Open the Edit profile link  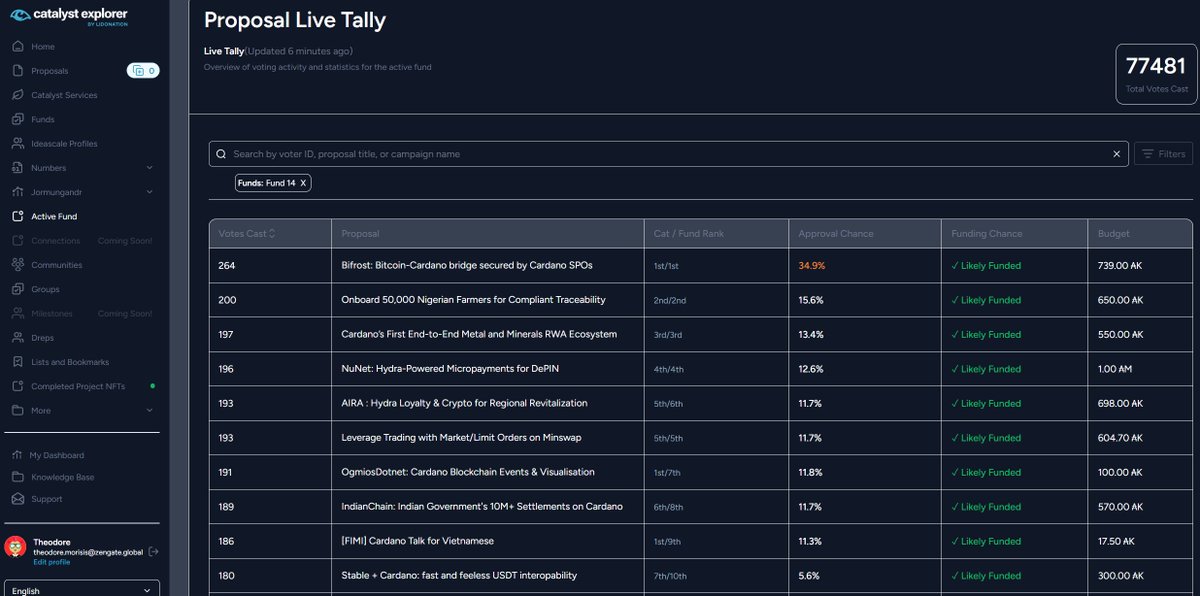pos(51,562)
